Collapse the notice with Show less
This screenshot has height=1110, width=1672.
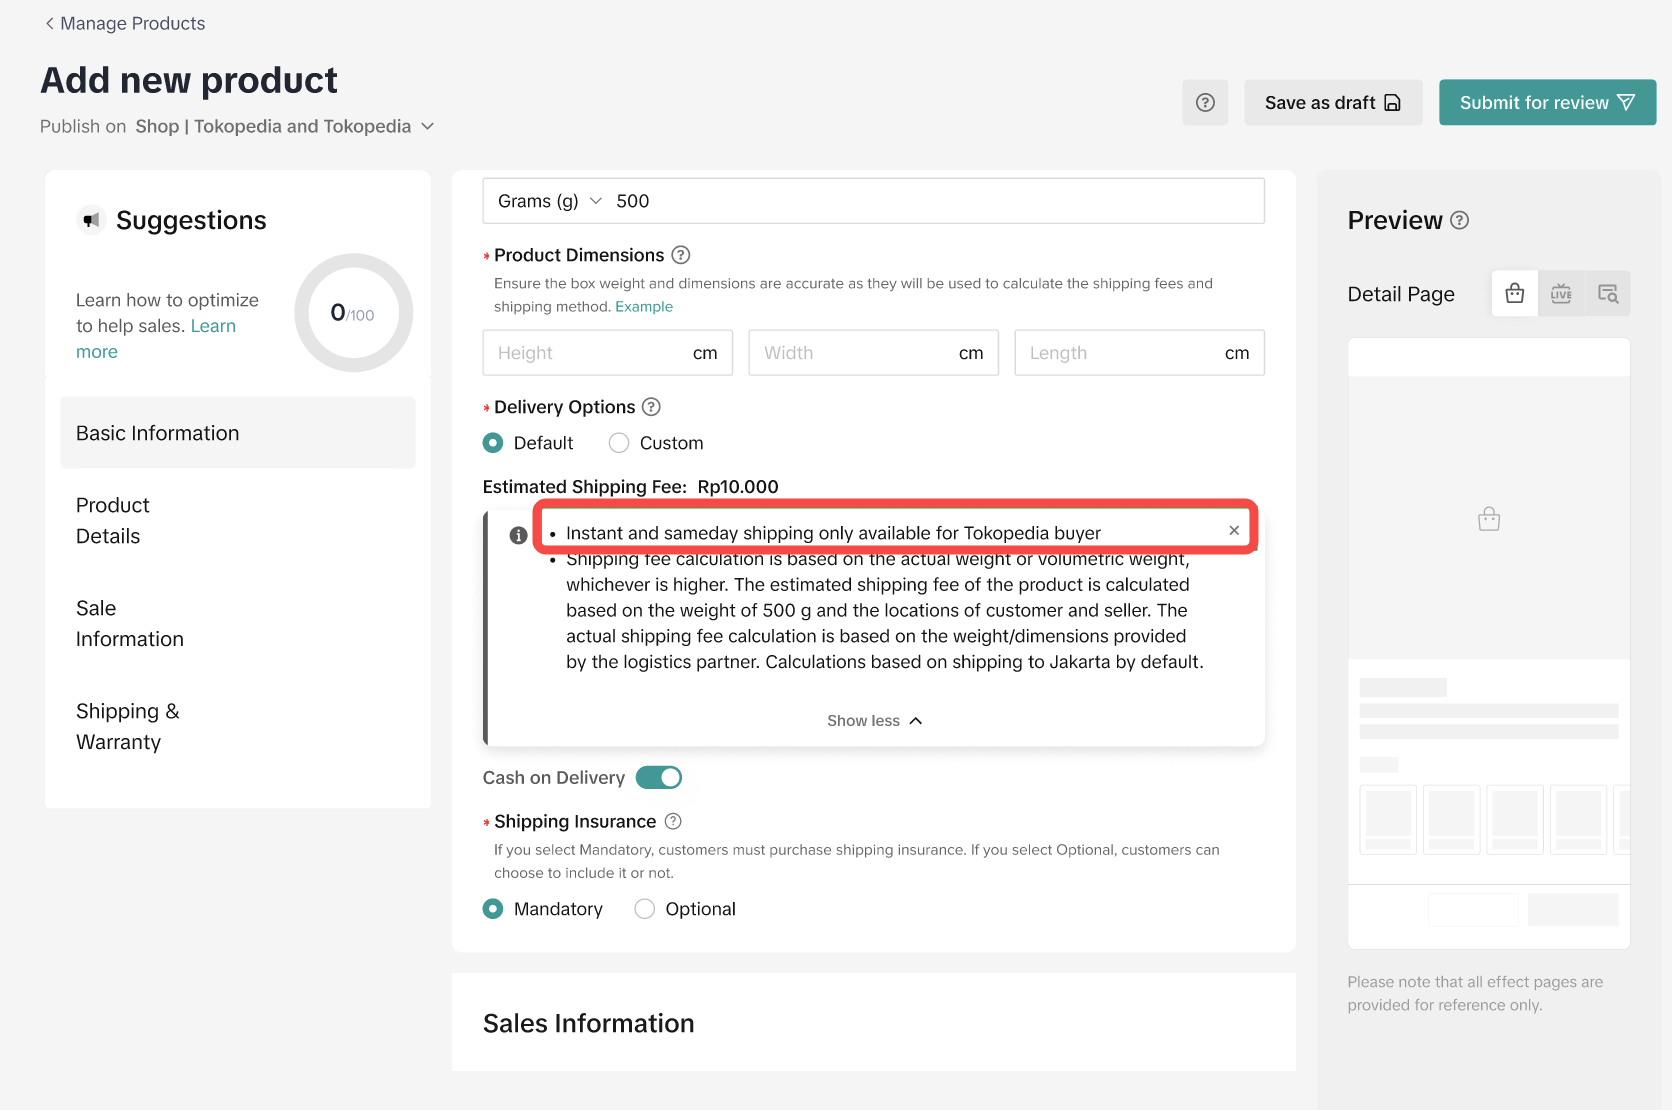click(x=873, y=721)
